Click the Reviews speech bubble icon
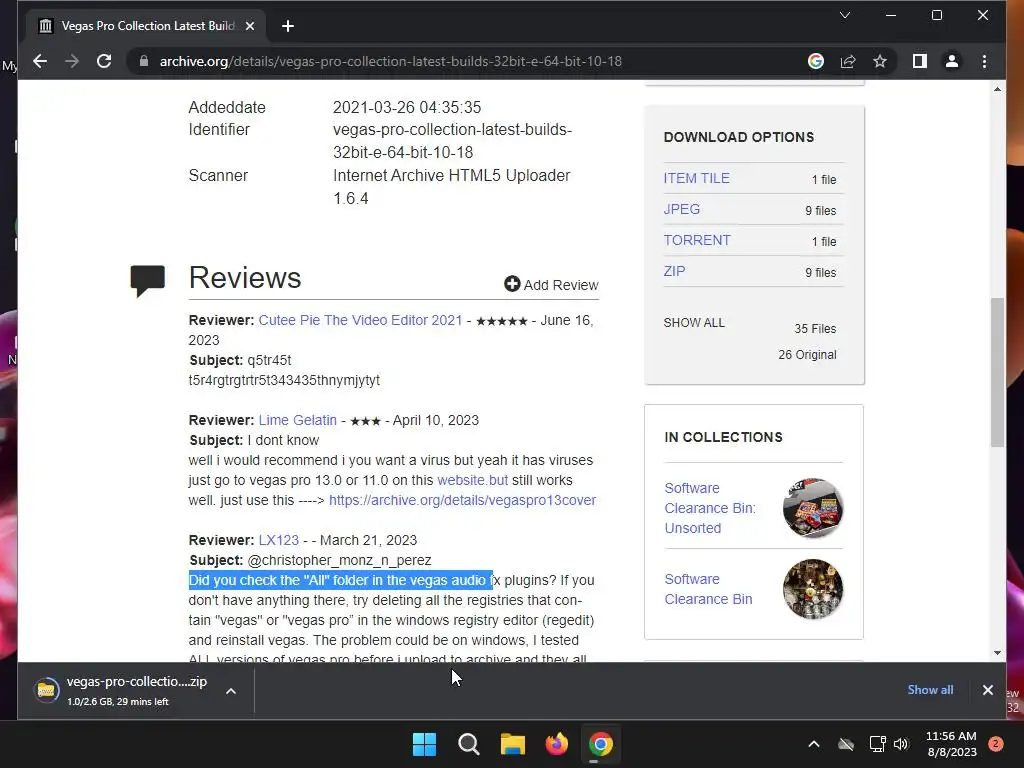 pos(148,281)
